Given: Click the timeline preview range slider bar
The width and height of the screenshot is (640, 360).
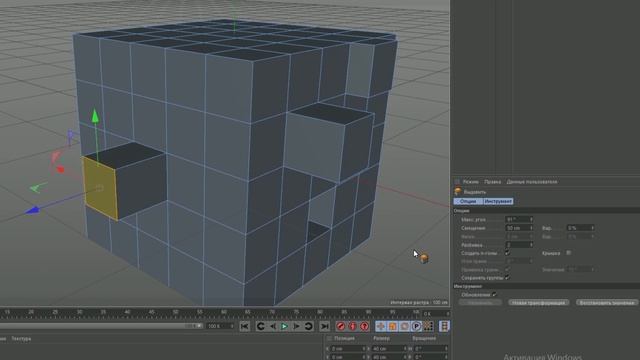Looking at the screenshot, I should [101, 326].
